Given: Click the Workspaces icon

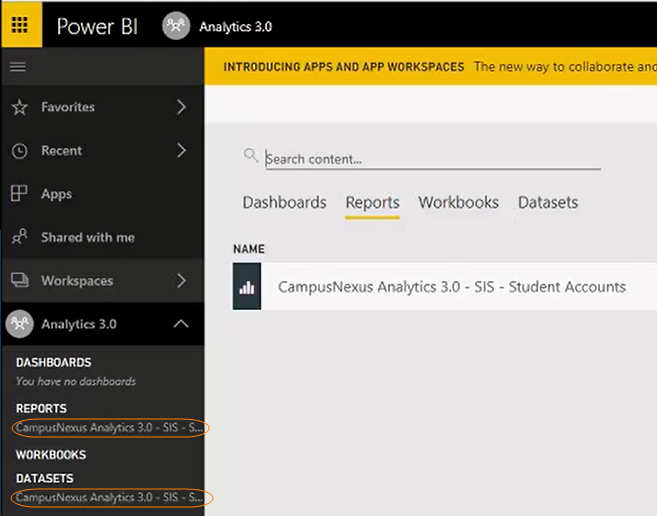Looking at the screenshot, I should tap(20, 280).
